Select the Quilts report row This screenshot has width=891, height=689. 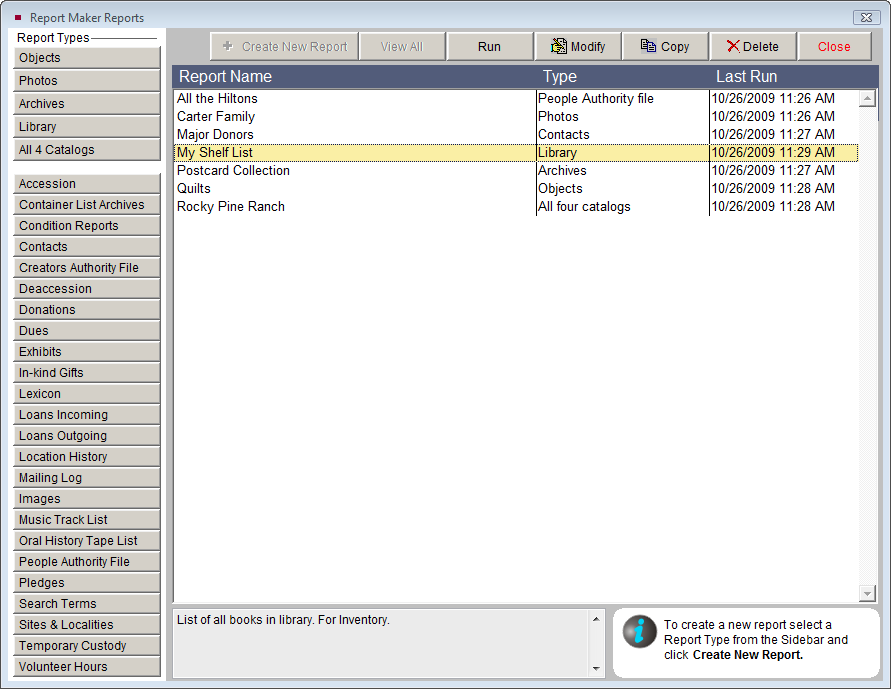pos(194,188)
